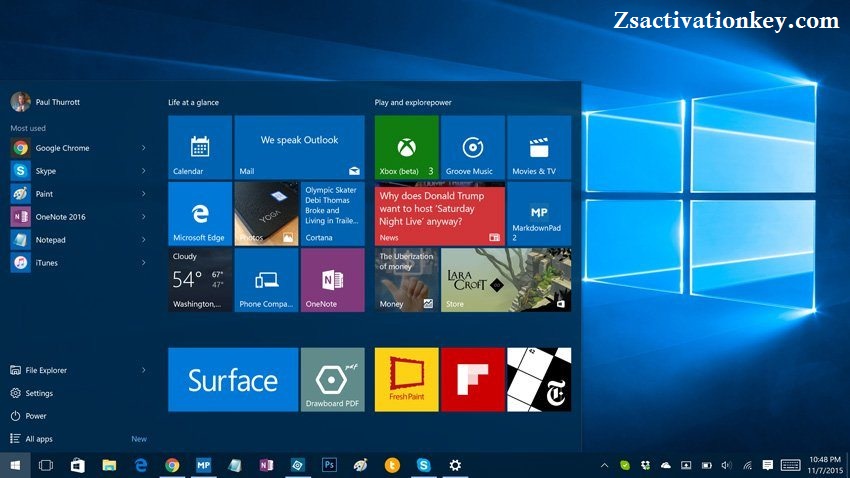Switch to Chrome on the taskbar
Image resolution: width=850 pixels, height=478 pixels.
click(x=172, y=465)
